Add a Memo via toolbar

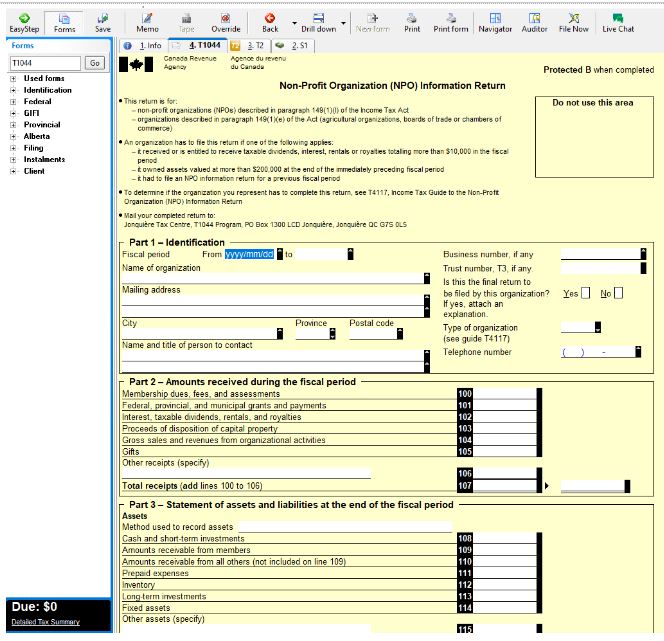[147, 23]
